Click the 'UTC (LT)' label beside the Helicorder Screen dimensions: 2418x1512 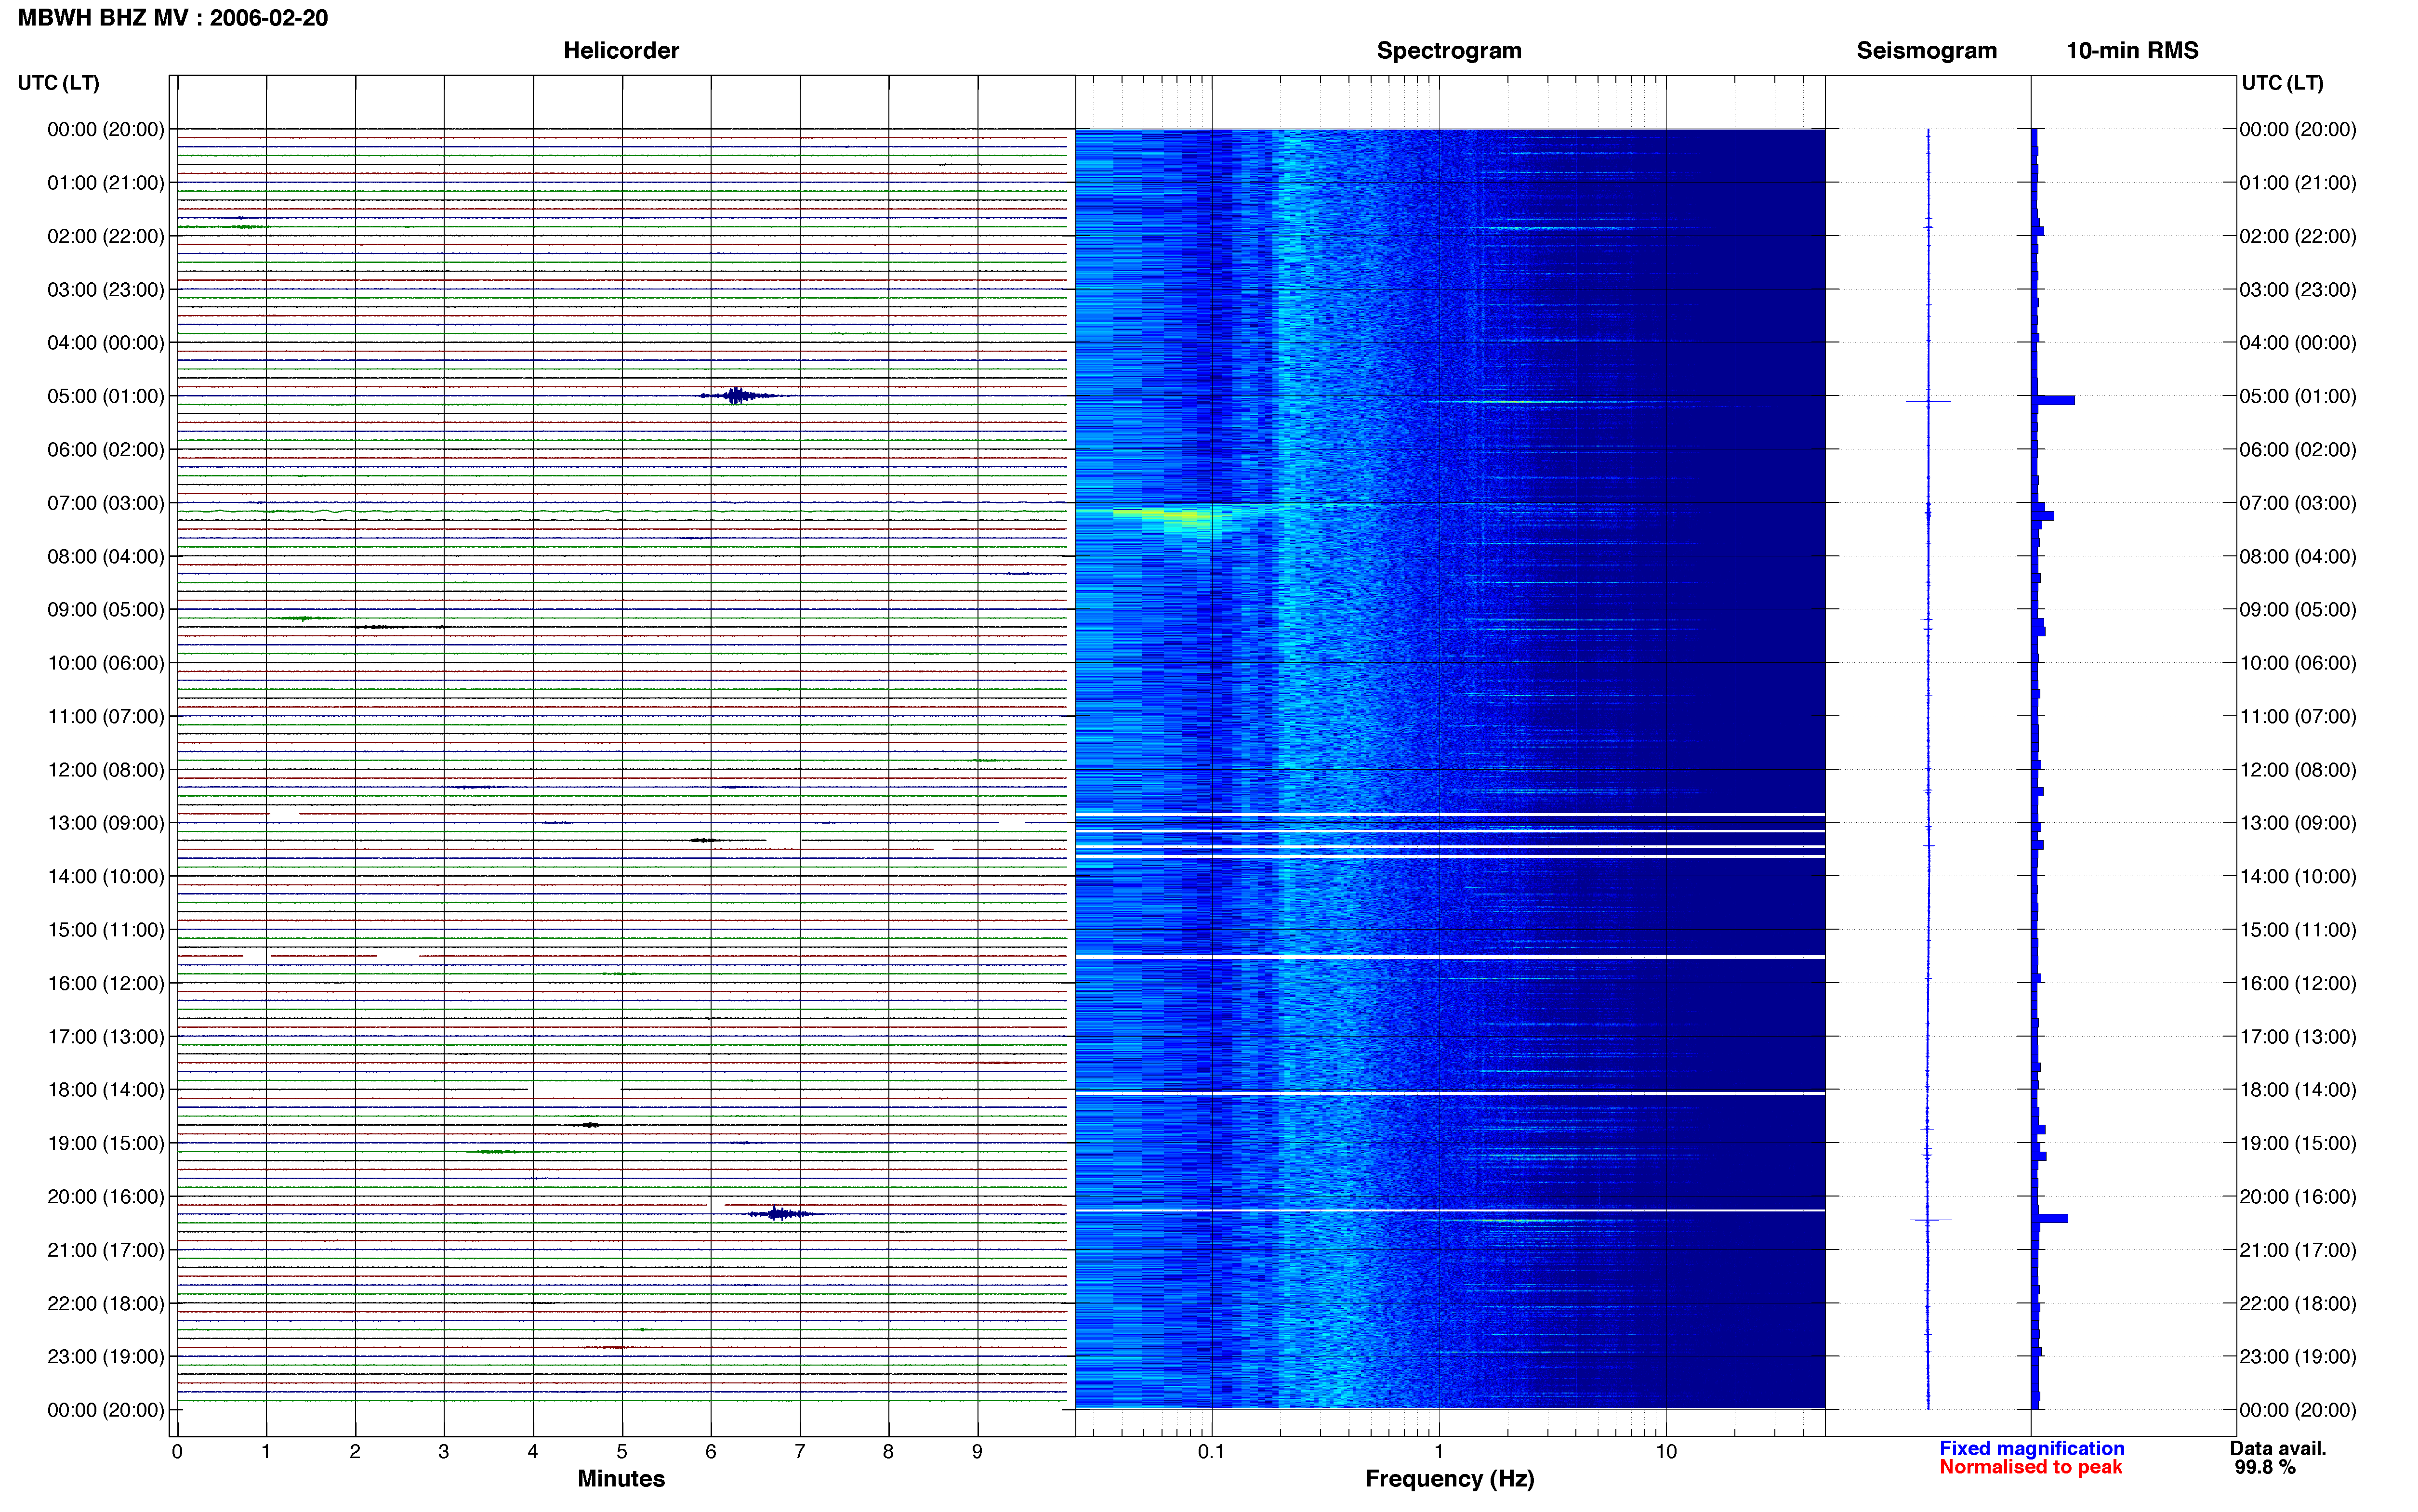click(x=58, y=83)
